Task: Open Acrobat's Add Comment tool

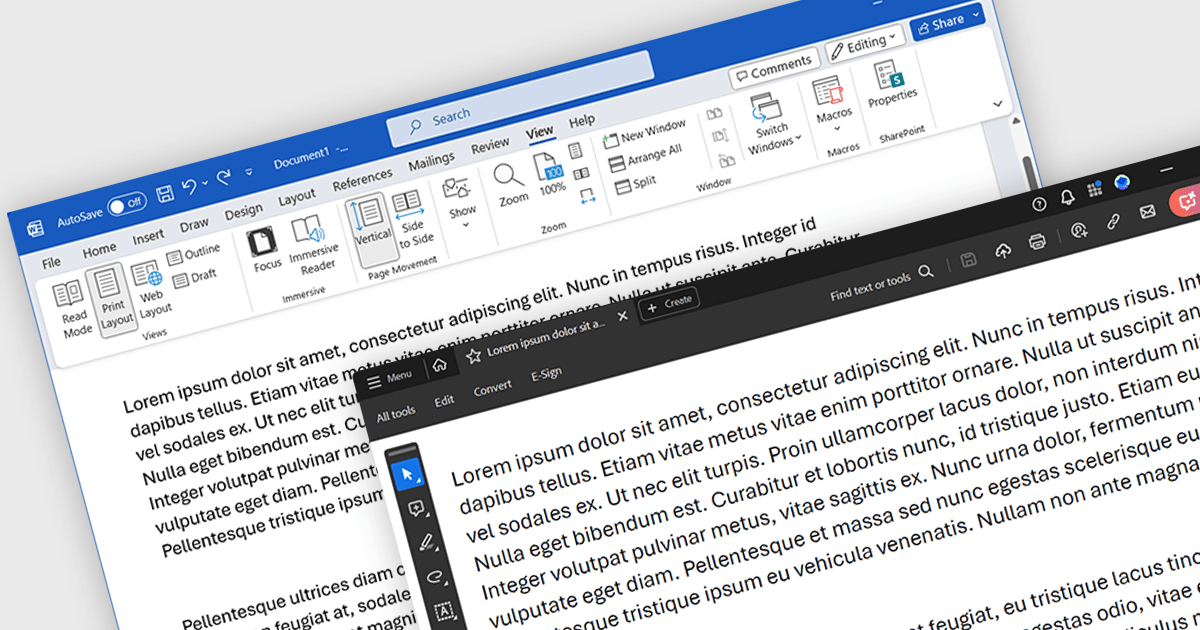Action: coord(416,509)
